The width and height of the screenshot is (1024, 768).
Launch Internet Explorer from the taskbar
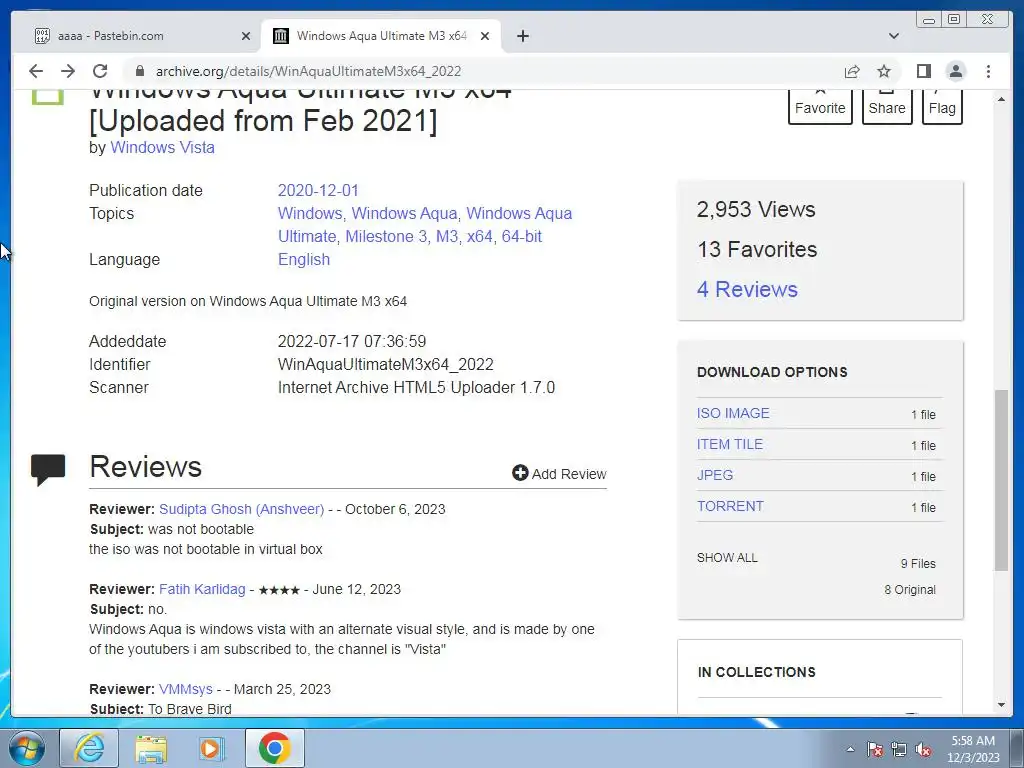[89, 748]
